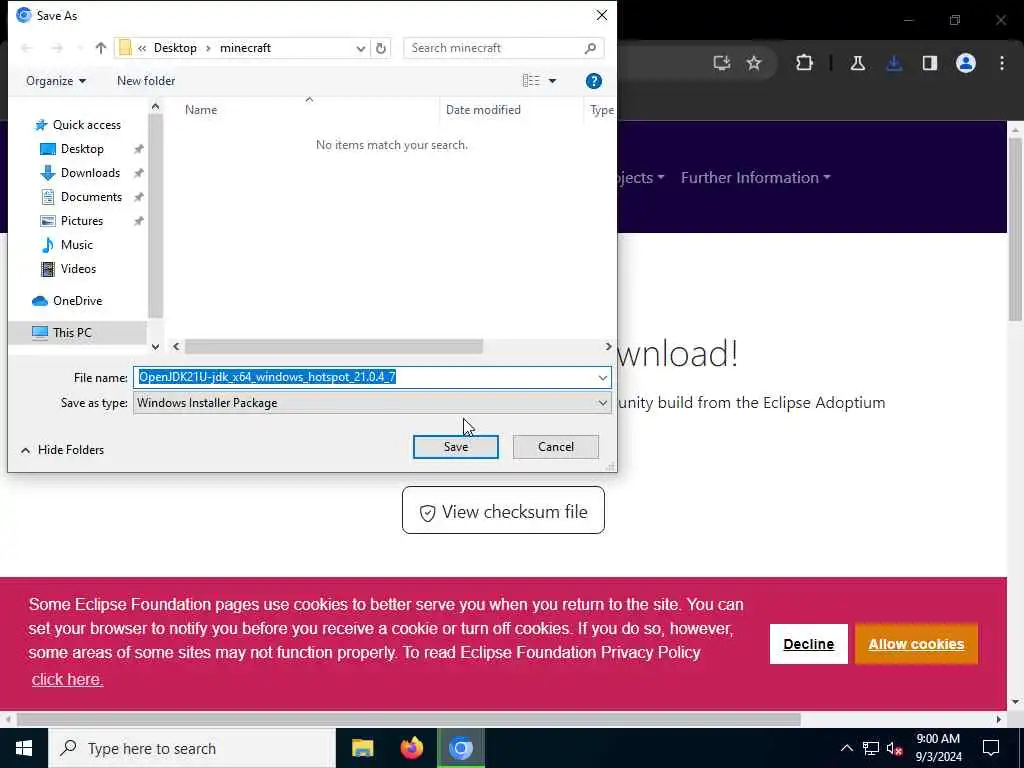
Task: Decline cookies on the Eclipse page
Action: tap(808, 644)
